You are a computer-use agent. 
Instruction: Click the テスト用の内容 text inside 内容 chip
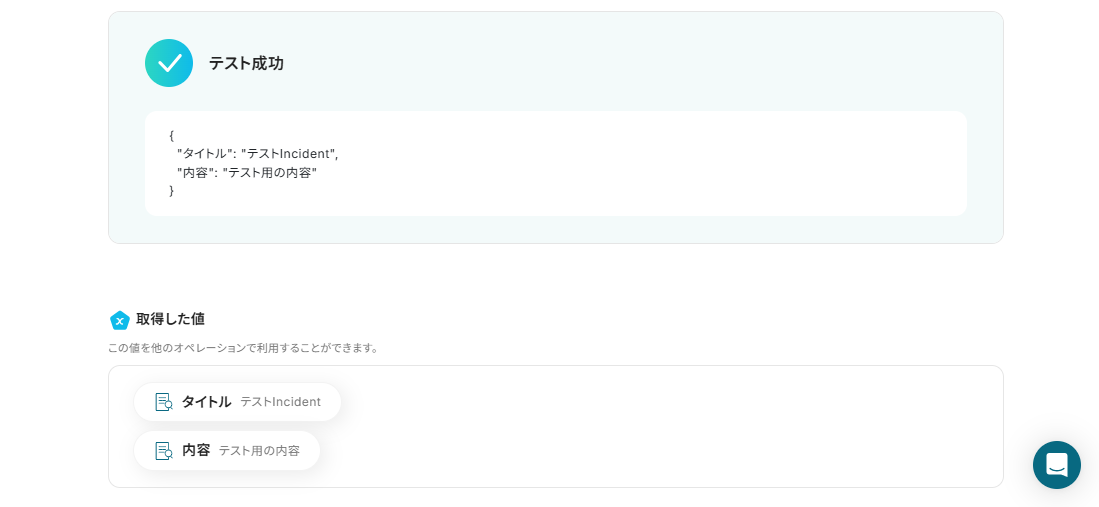(x=259, y=451)
